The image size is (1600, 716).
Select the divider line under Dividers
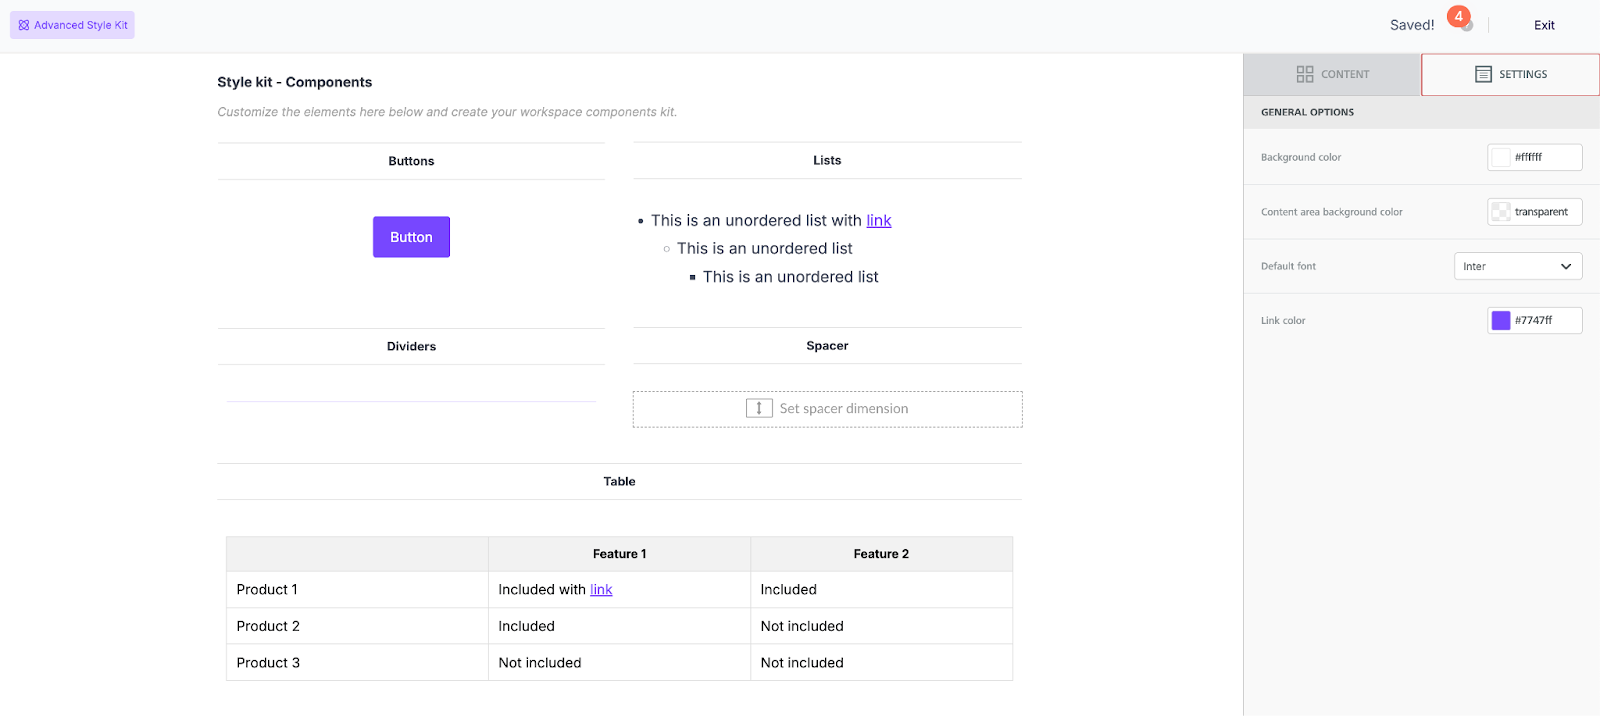411,402
